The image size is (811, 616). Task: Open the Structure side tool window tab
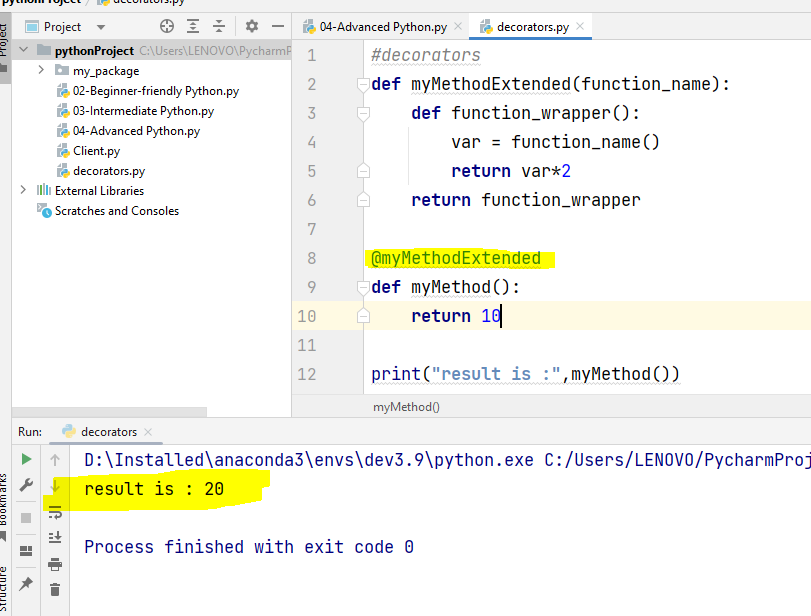[4, 590]
